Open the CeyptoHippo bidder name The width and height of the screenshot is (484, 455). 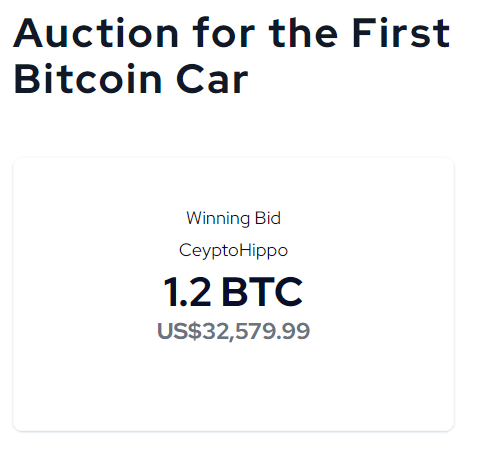[233, 251]
